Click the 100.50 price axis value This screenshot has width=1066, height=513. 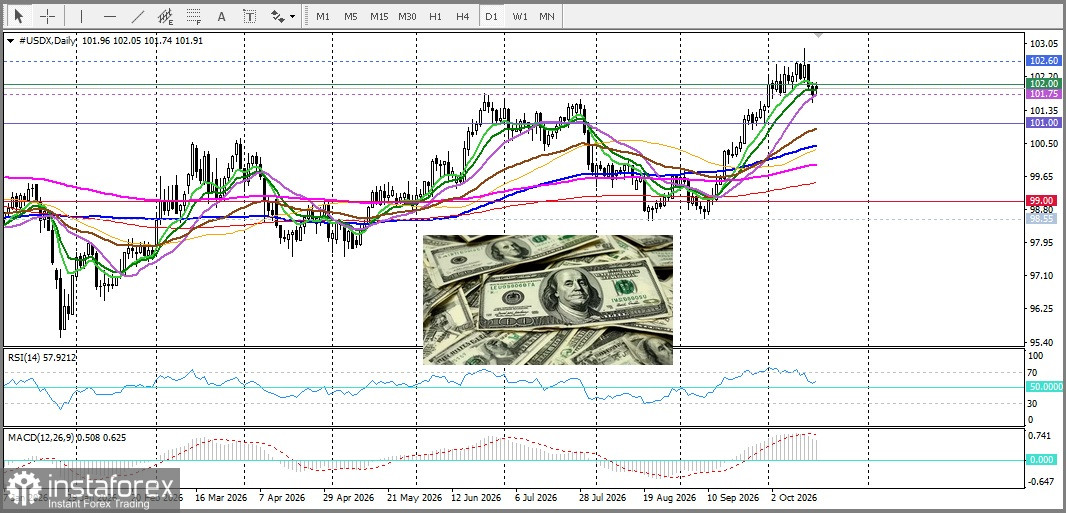point(1043,143)
